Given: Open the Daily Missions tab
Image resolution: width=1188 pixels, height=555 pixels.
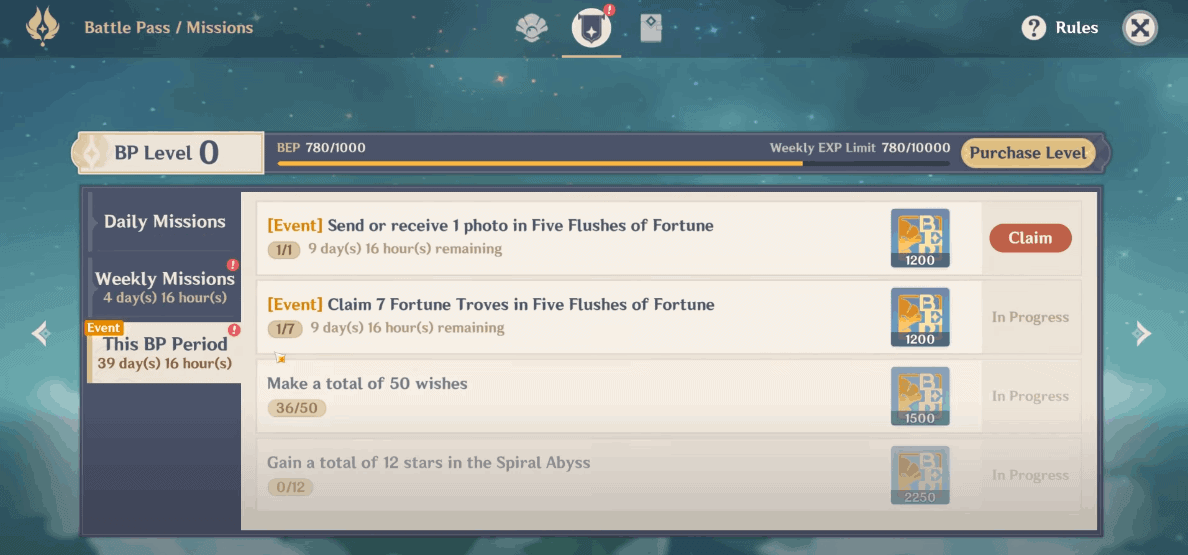Looking at the screenshot, I should 165,222.
